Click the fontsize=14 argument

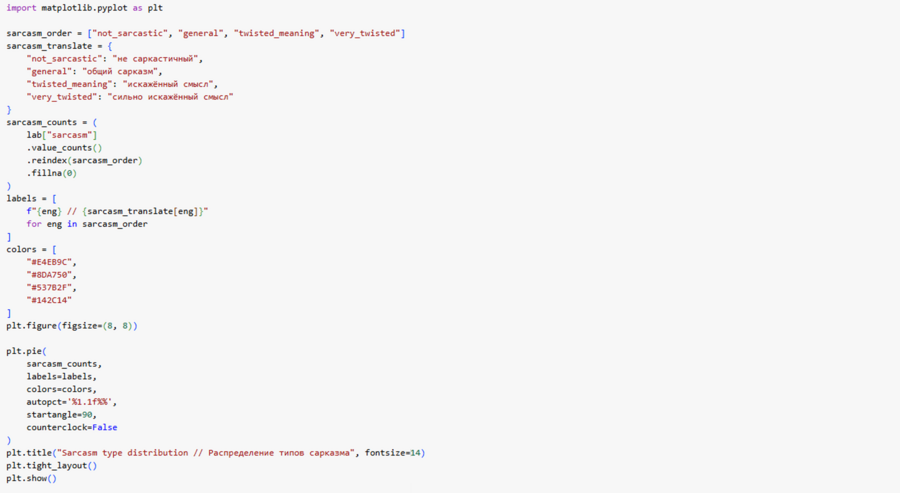pos(393,453)
